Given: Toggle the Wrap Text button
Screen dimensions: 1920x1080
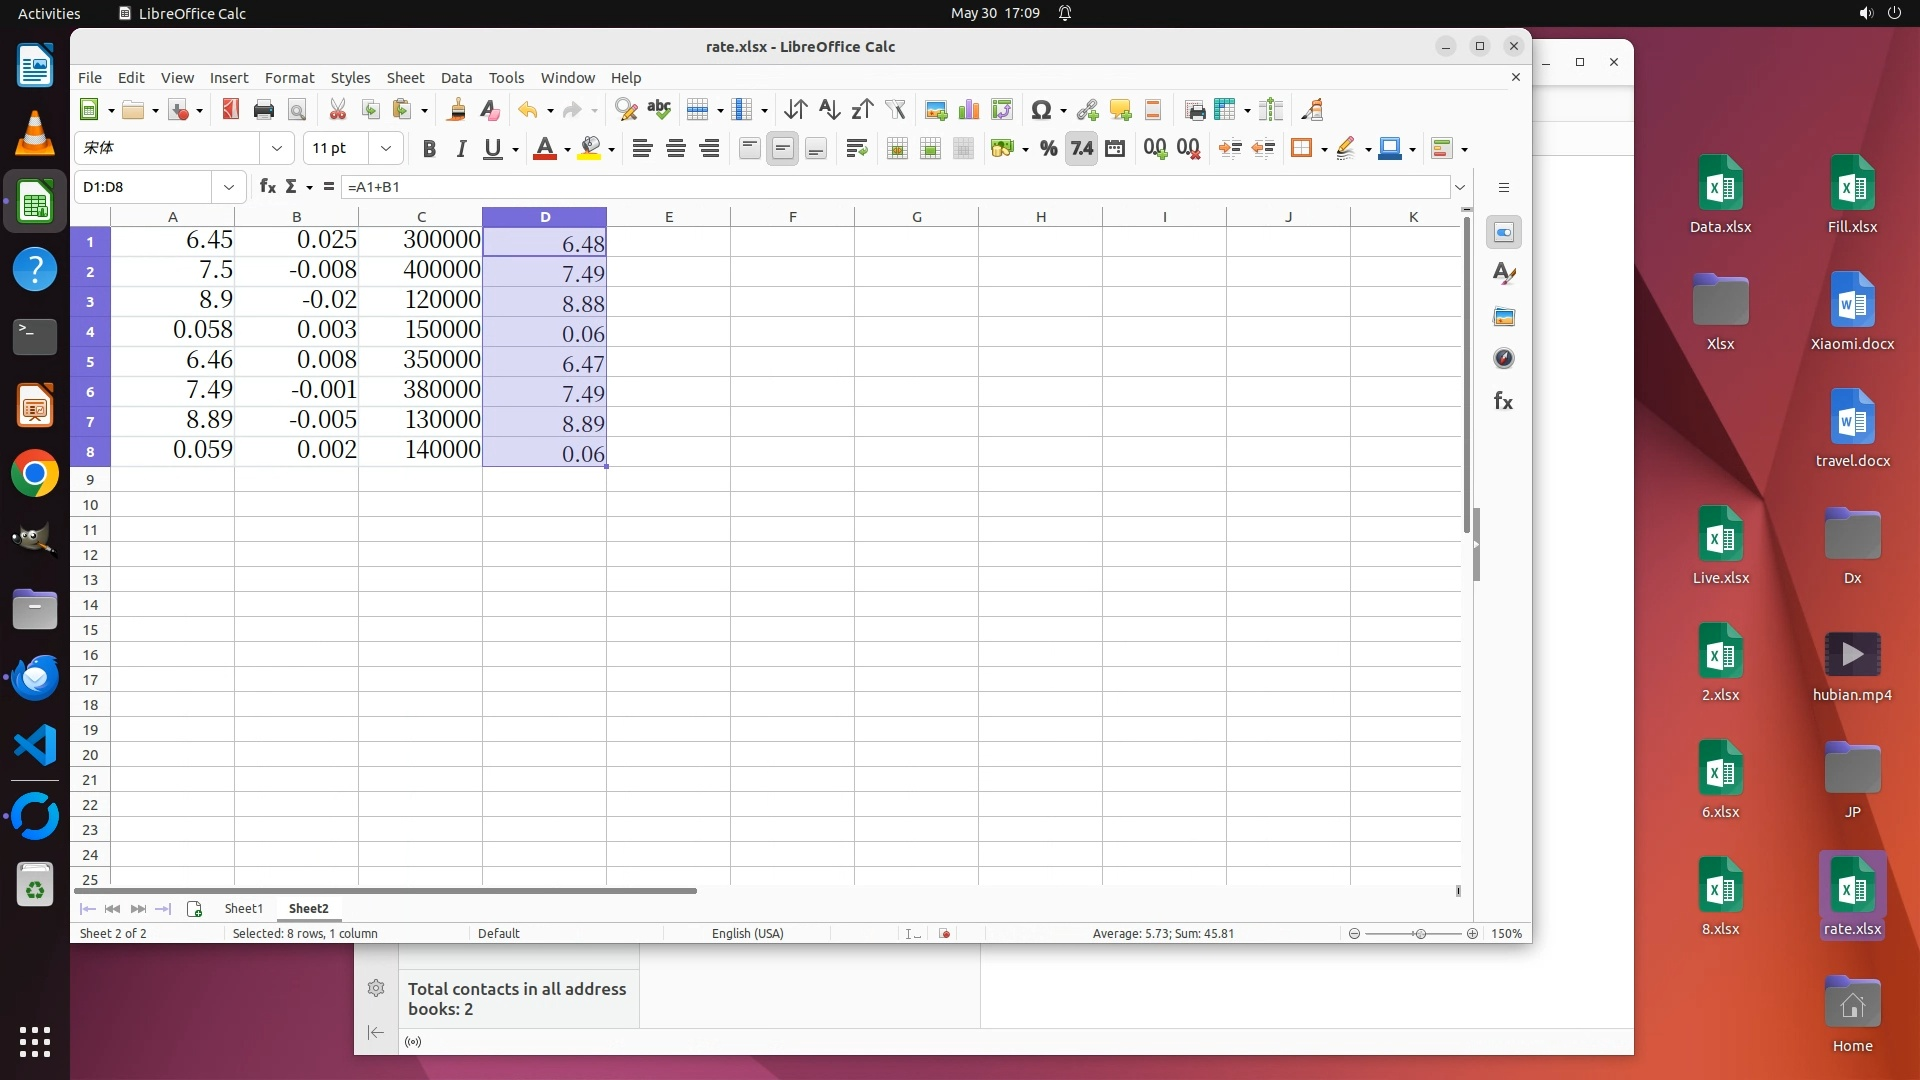Looking at the screenshot, I should pos(856,149).
